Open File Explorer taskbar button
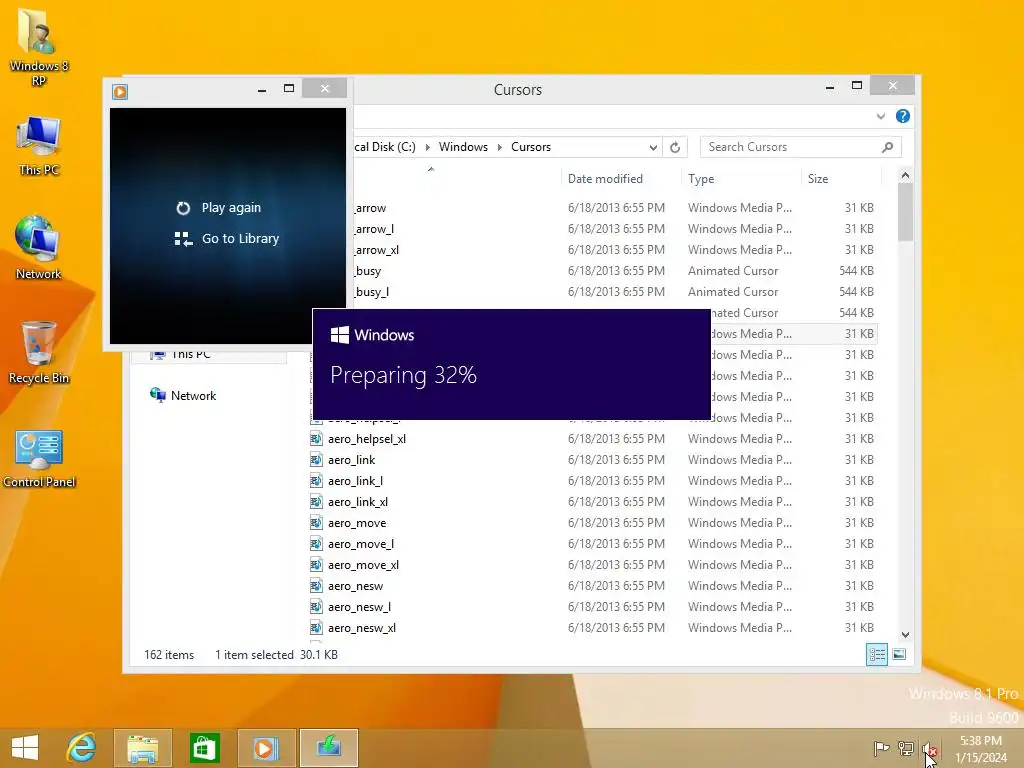1024x768 pixels. [143, 748]
